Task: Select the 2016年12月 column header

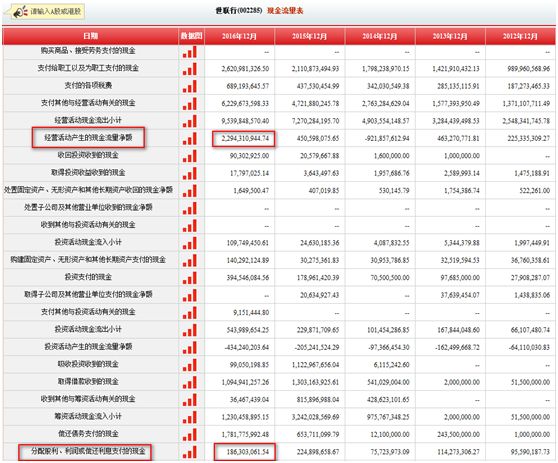Action: coord(239,36)
